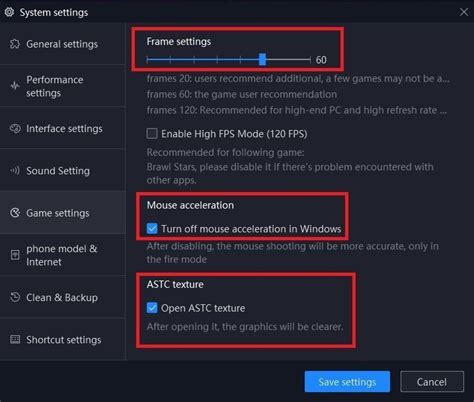Click the Game settings icon
This screenshot has width=474, height=402.
[15, 213]
